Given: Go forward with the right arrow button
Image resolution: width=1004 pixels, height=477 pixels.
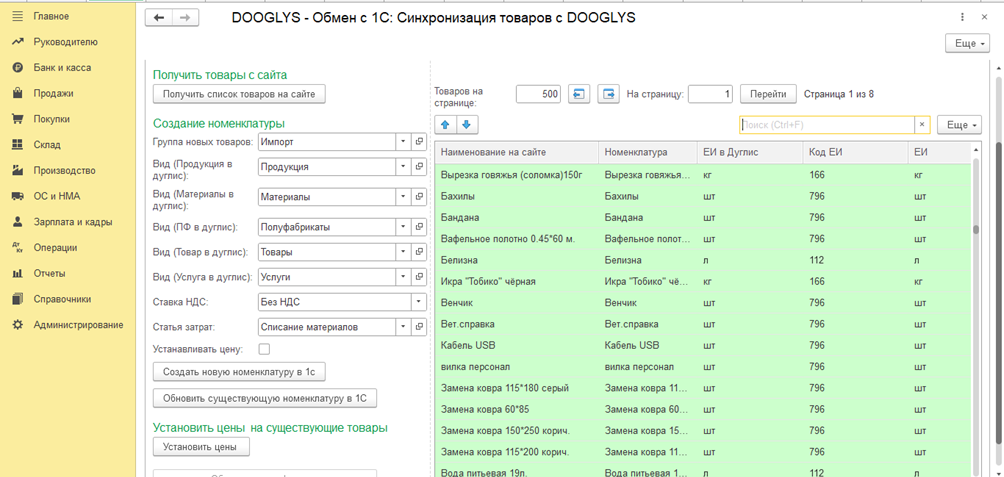Looking at the screenshot, I should point(186,18).
